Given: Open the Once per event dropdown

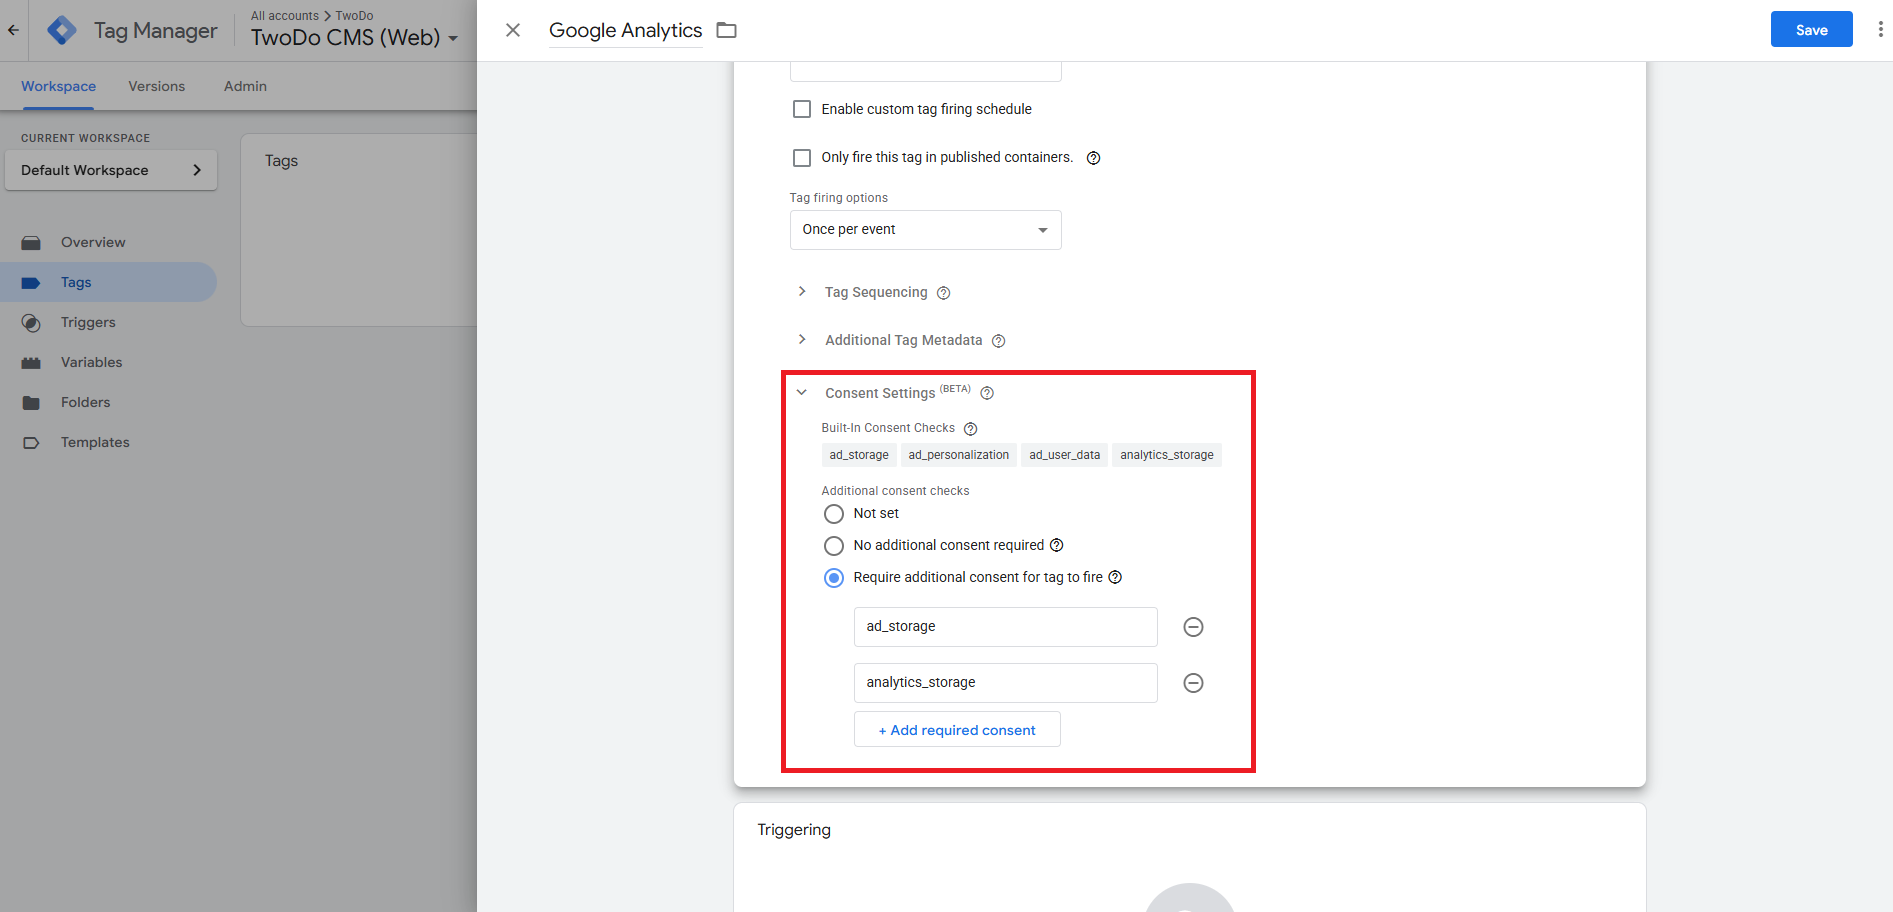Looking at the screenshot, I should 925,230.
